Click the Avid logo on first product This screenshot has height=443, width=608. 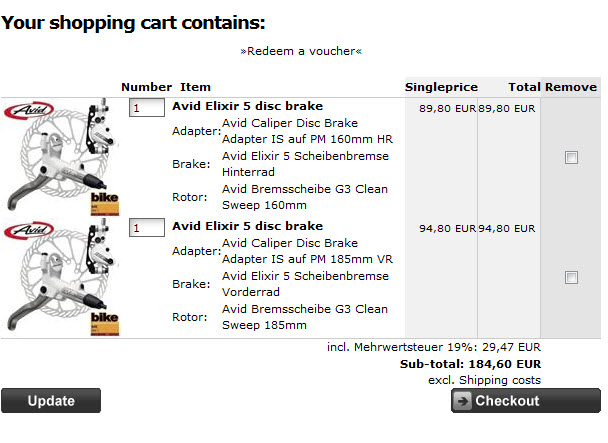tap(29, 111)
